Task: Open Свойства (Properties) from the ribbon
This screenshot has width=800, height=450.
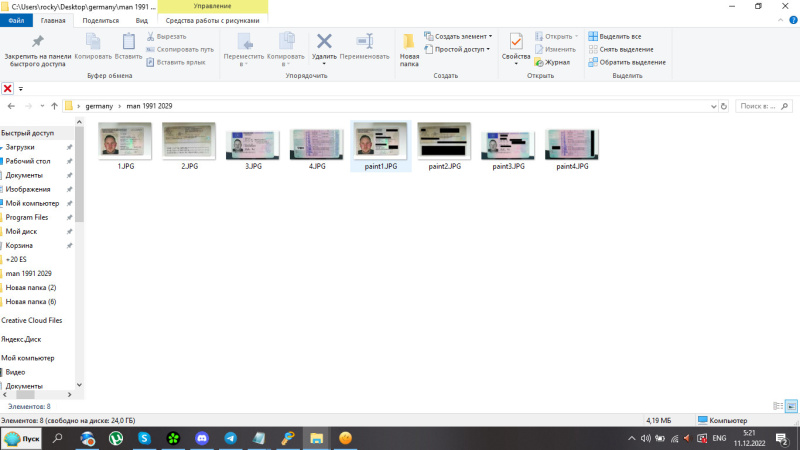Action: pyautogui.click(x=516, y=41)
